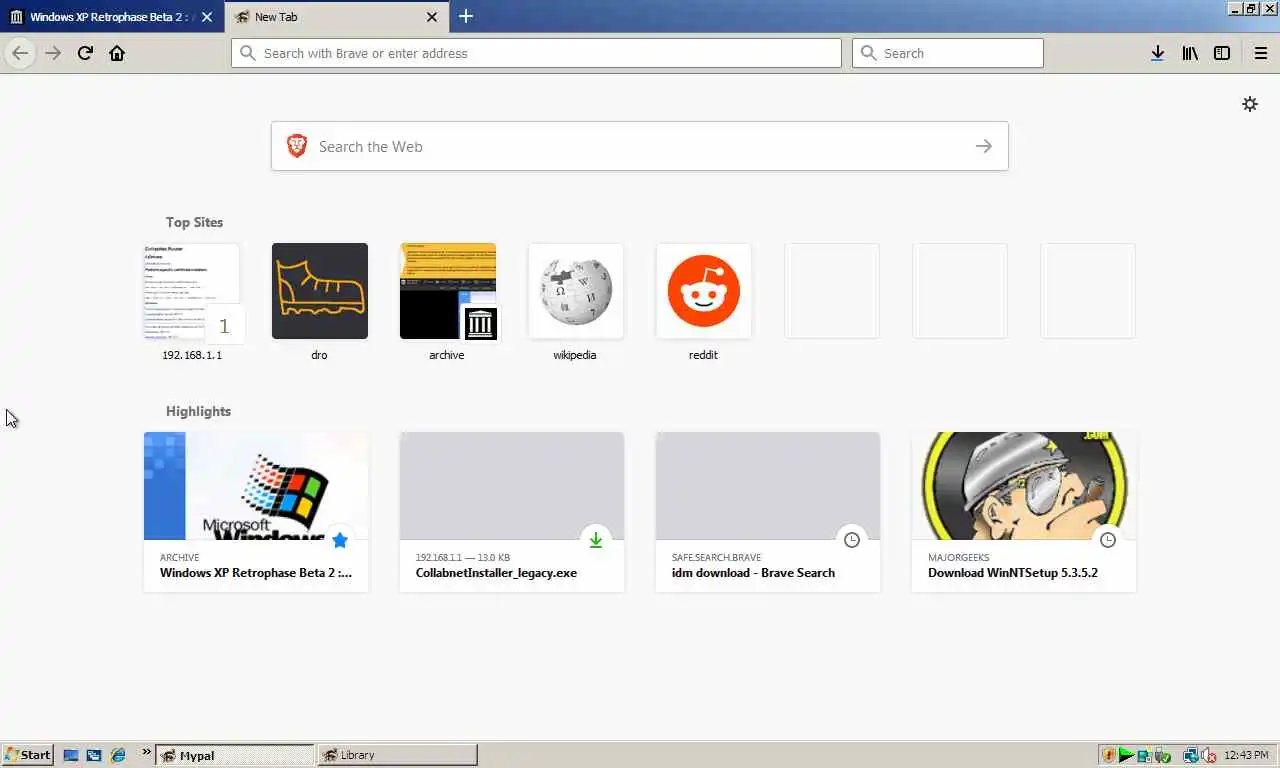Click history clock badge on idm download card
This screenshot has height=768, width=1280.
point(852,540)
